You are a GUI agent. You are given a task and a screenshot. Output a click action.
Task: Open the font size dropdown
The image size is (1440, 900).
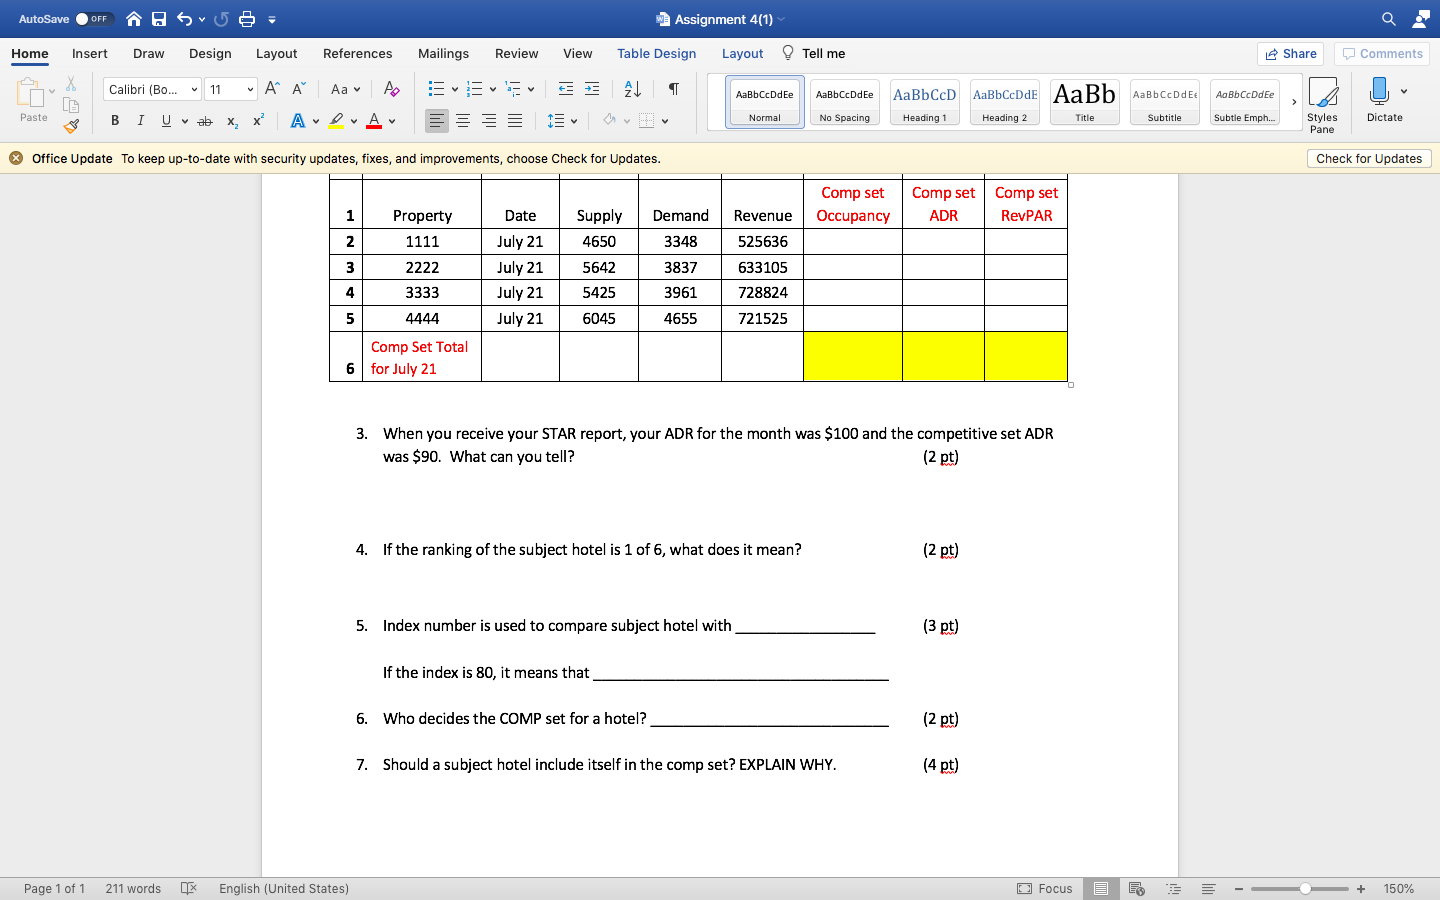point(248,89)
